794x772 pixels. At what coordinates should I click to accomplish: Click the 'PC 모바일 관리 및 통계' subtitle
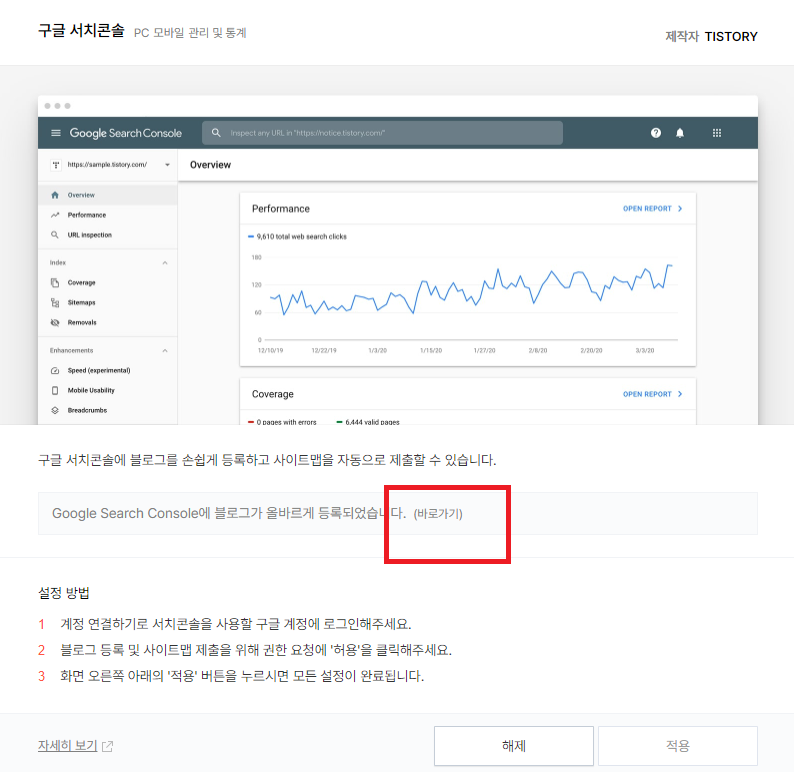pos(190,33)
